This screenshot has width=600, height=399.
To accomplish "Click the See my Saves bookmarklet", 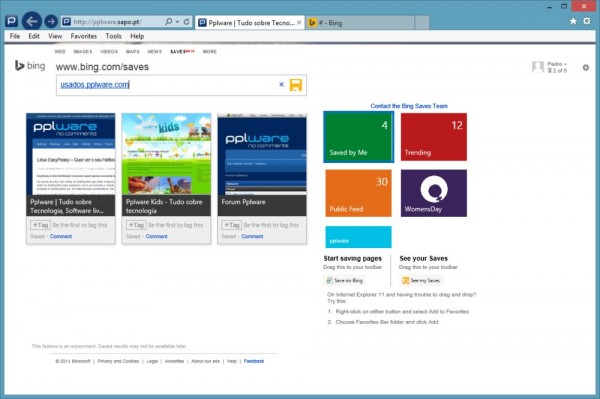I will pos(421,280).
